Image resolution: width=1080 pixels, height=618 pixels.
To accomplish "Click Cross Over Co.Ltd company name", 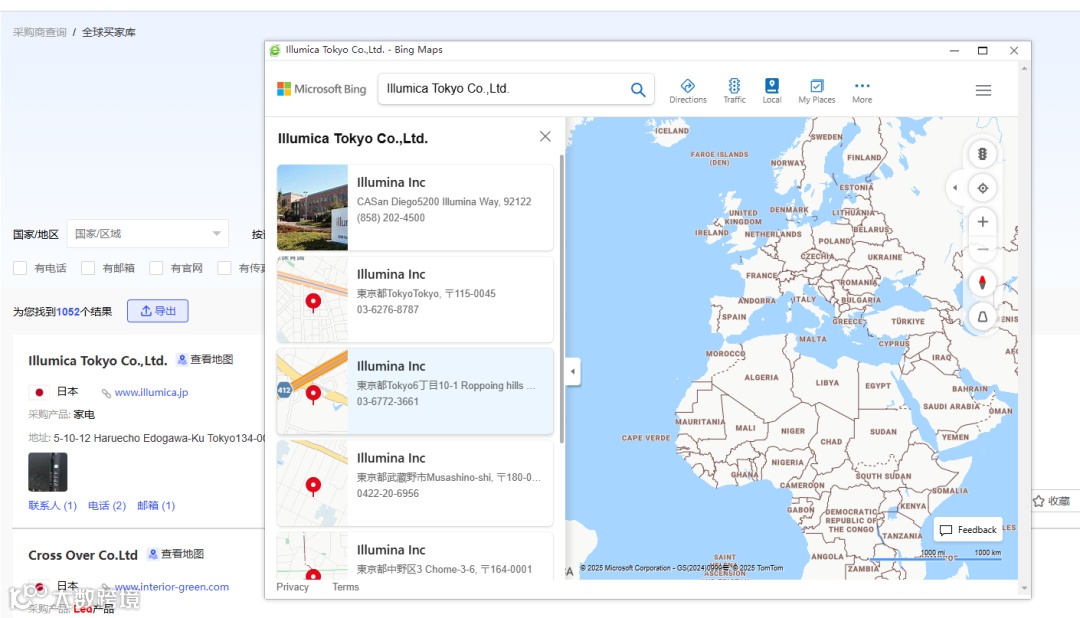I will pos(83,555).
